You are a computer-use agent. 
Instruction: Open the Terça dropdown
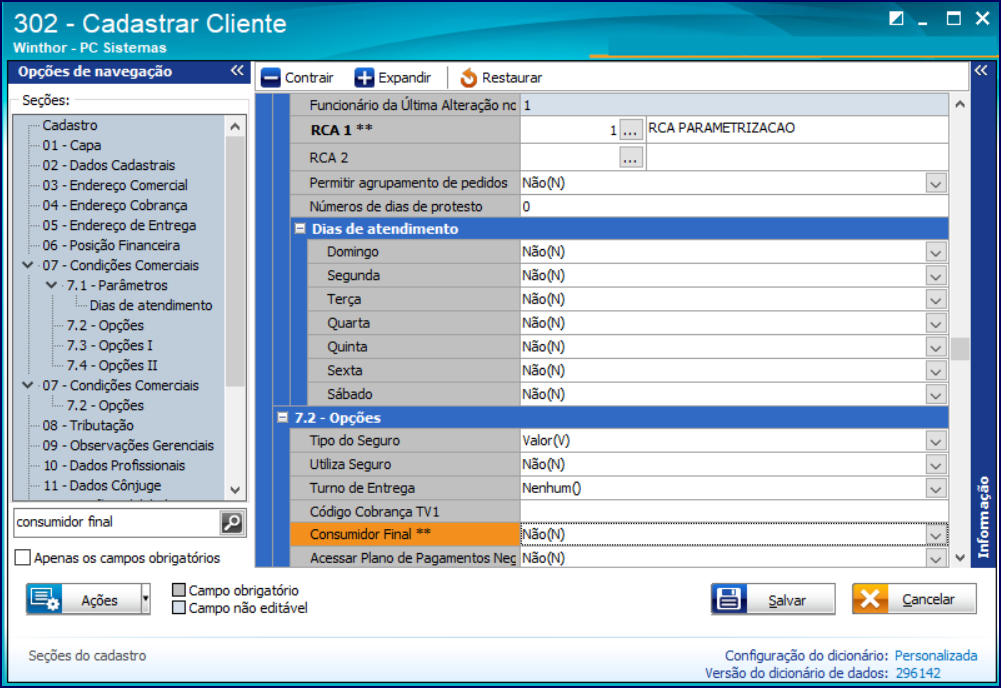pyautogui.click(x=936, y=300)
